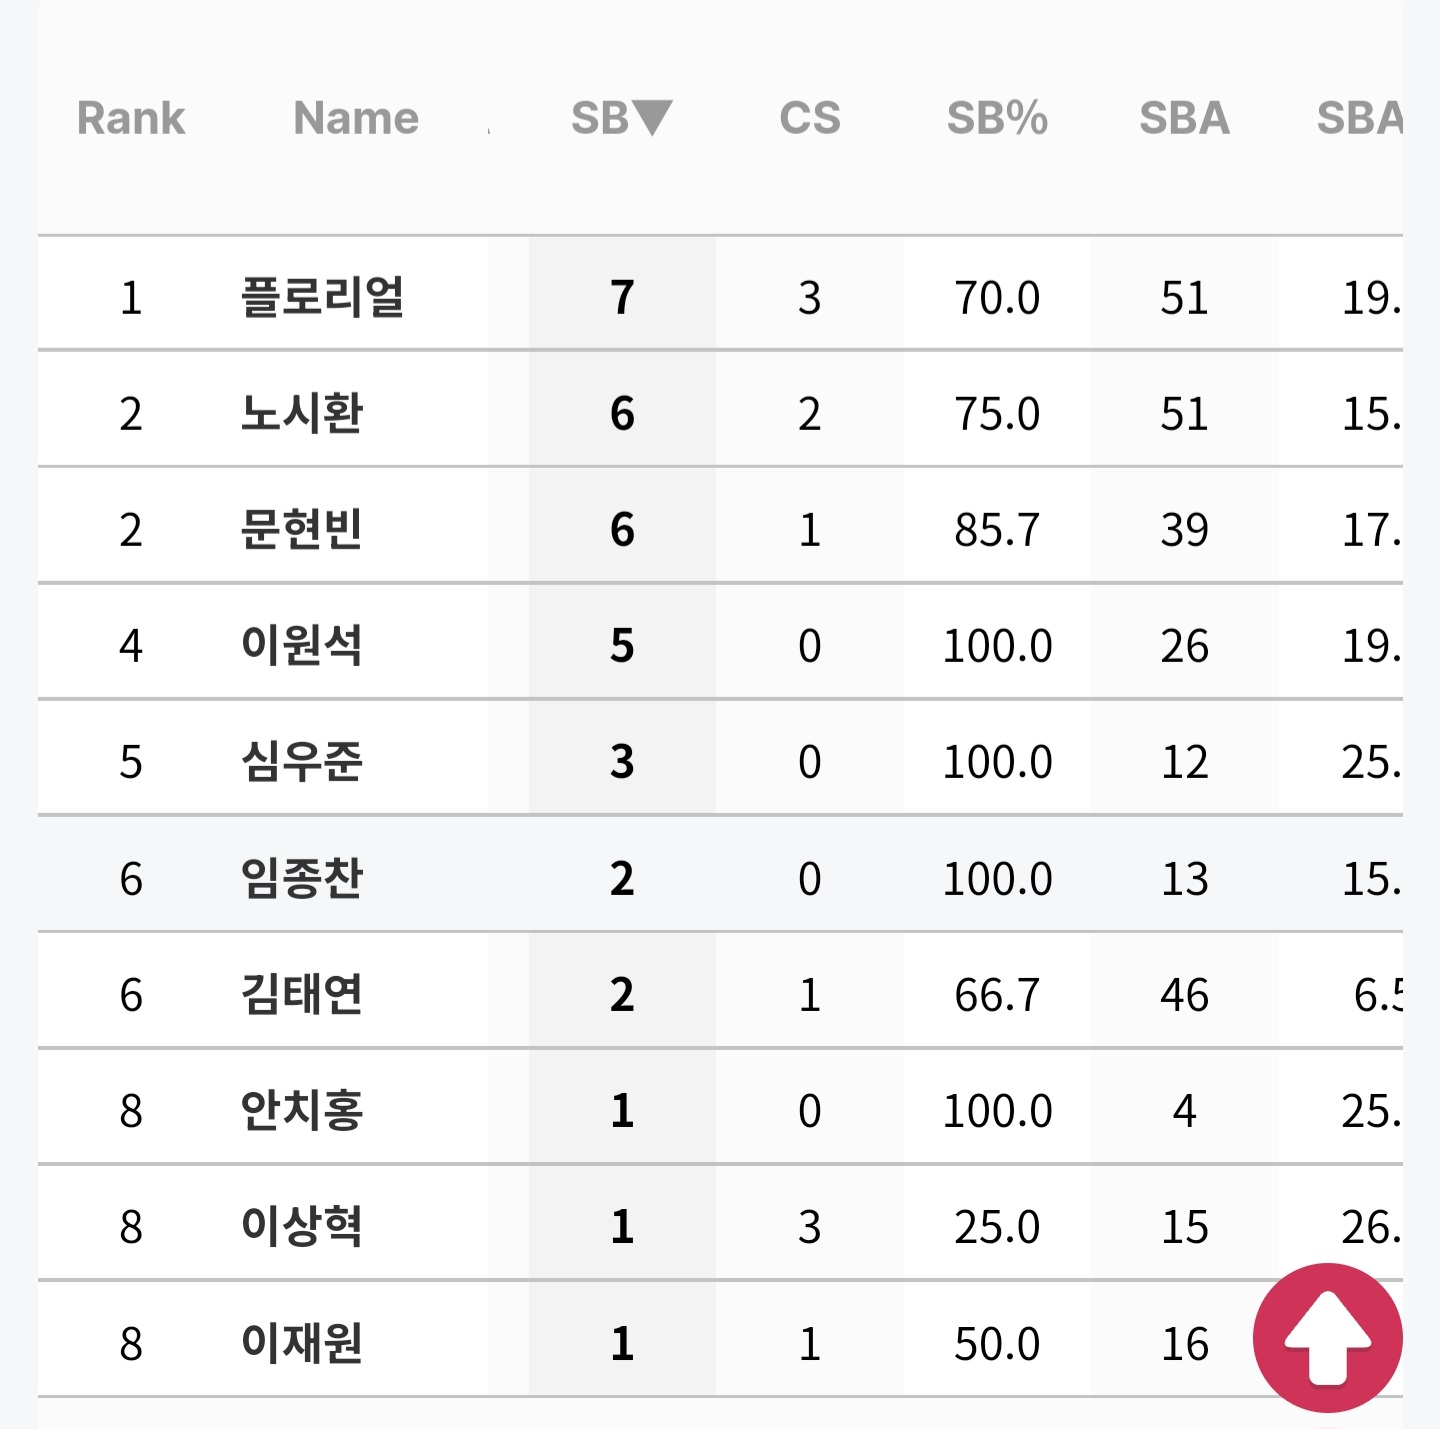Open player 이상혁 profile
The image size is (1440, 1429).
[302, 1226]
